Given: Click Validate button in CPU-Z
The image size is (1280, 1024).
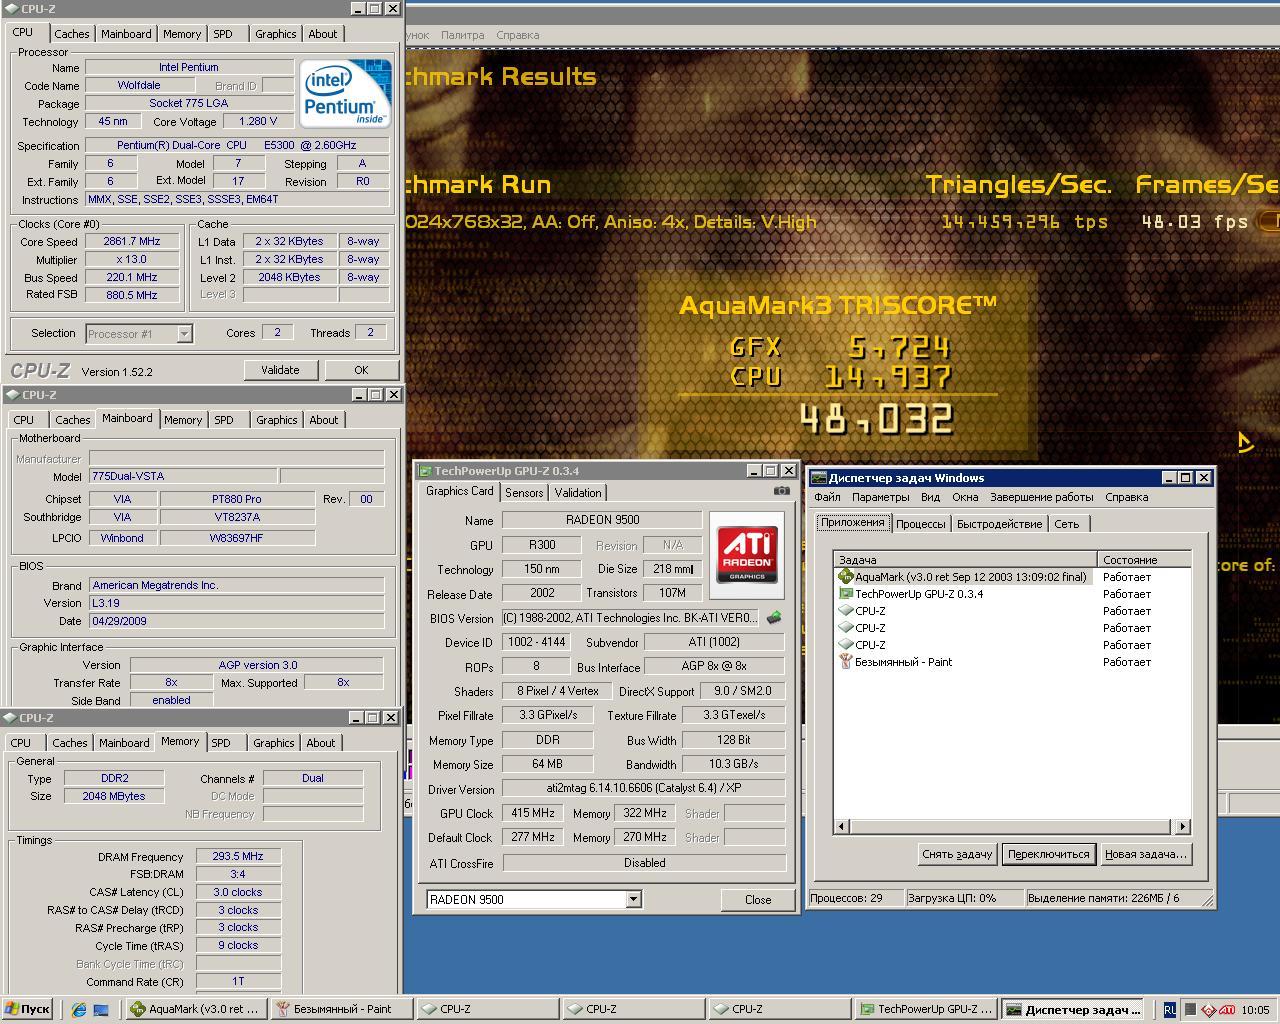Looking at the screenshot, I should [x=280, y=370].
